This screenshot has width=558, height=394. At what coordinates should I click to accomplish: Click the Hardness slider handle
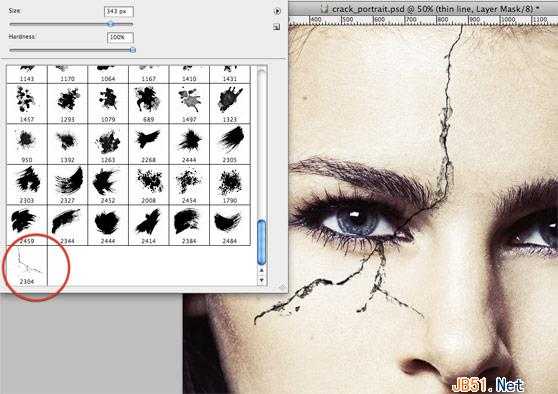tap(132, 50)
